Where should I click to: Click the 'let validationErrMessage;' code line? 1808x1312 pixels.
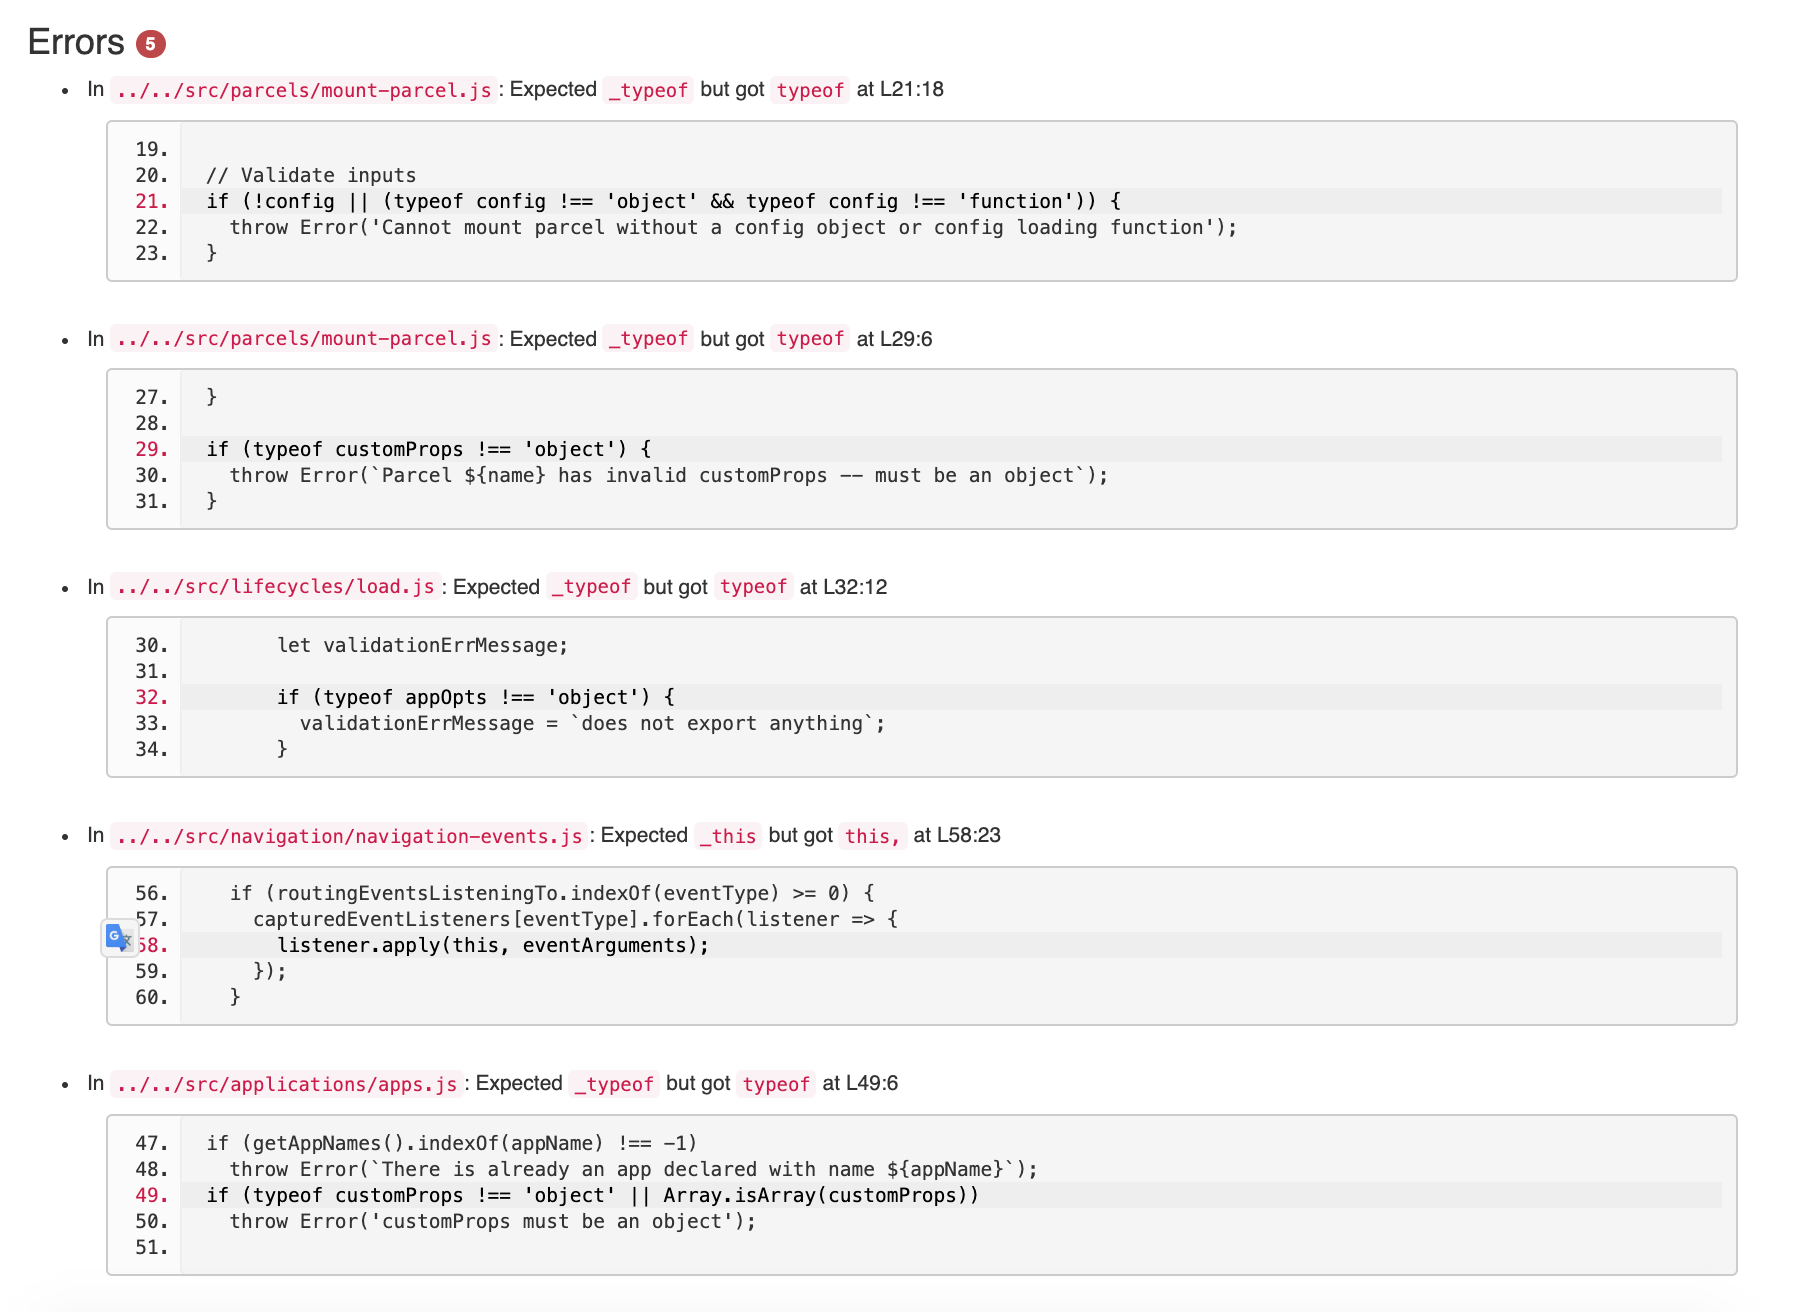click(x=422, y=645)
